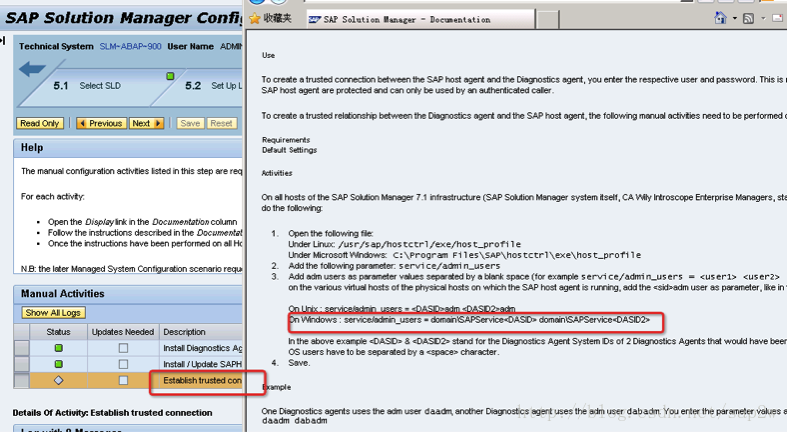Expand the dropdown arrow next to Home icon
This screenshot has width=788, height=432.
point(734,19)
